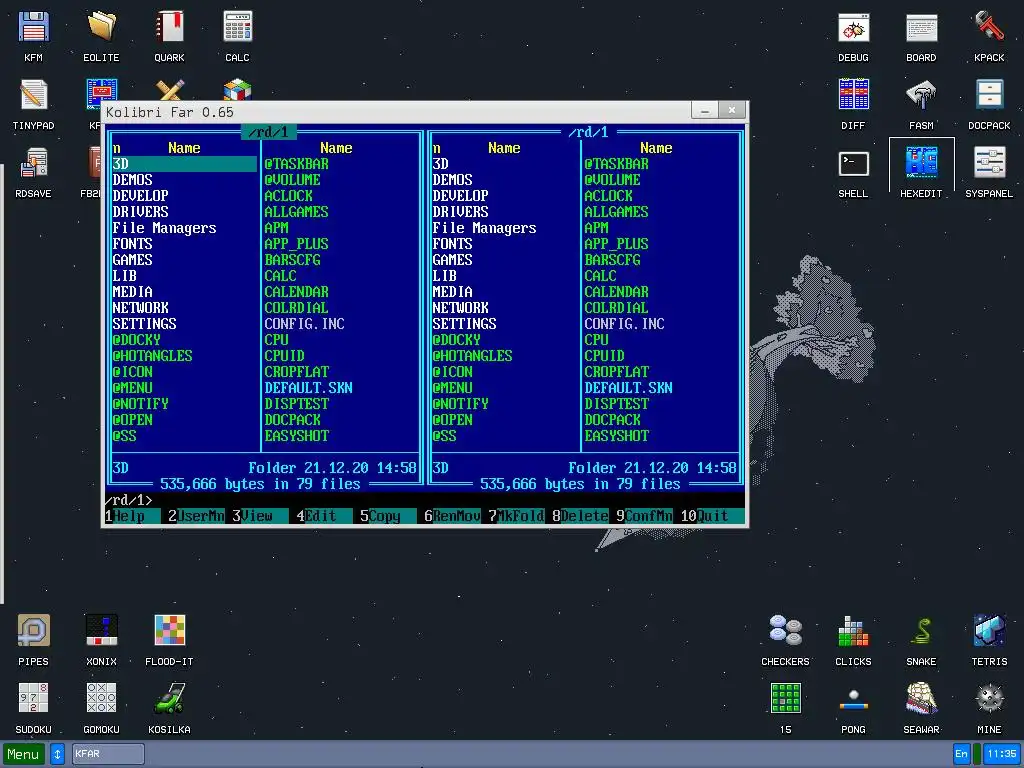Select EASYSHOT in the left panel
Screen dimensions: 1024x768
click(x=296, y=436)
